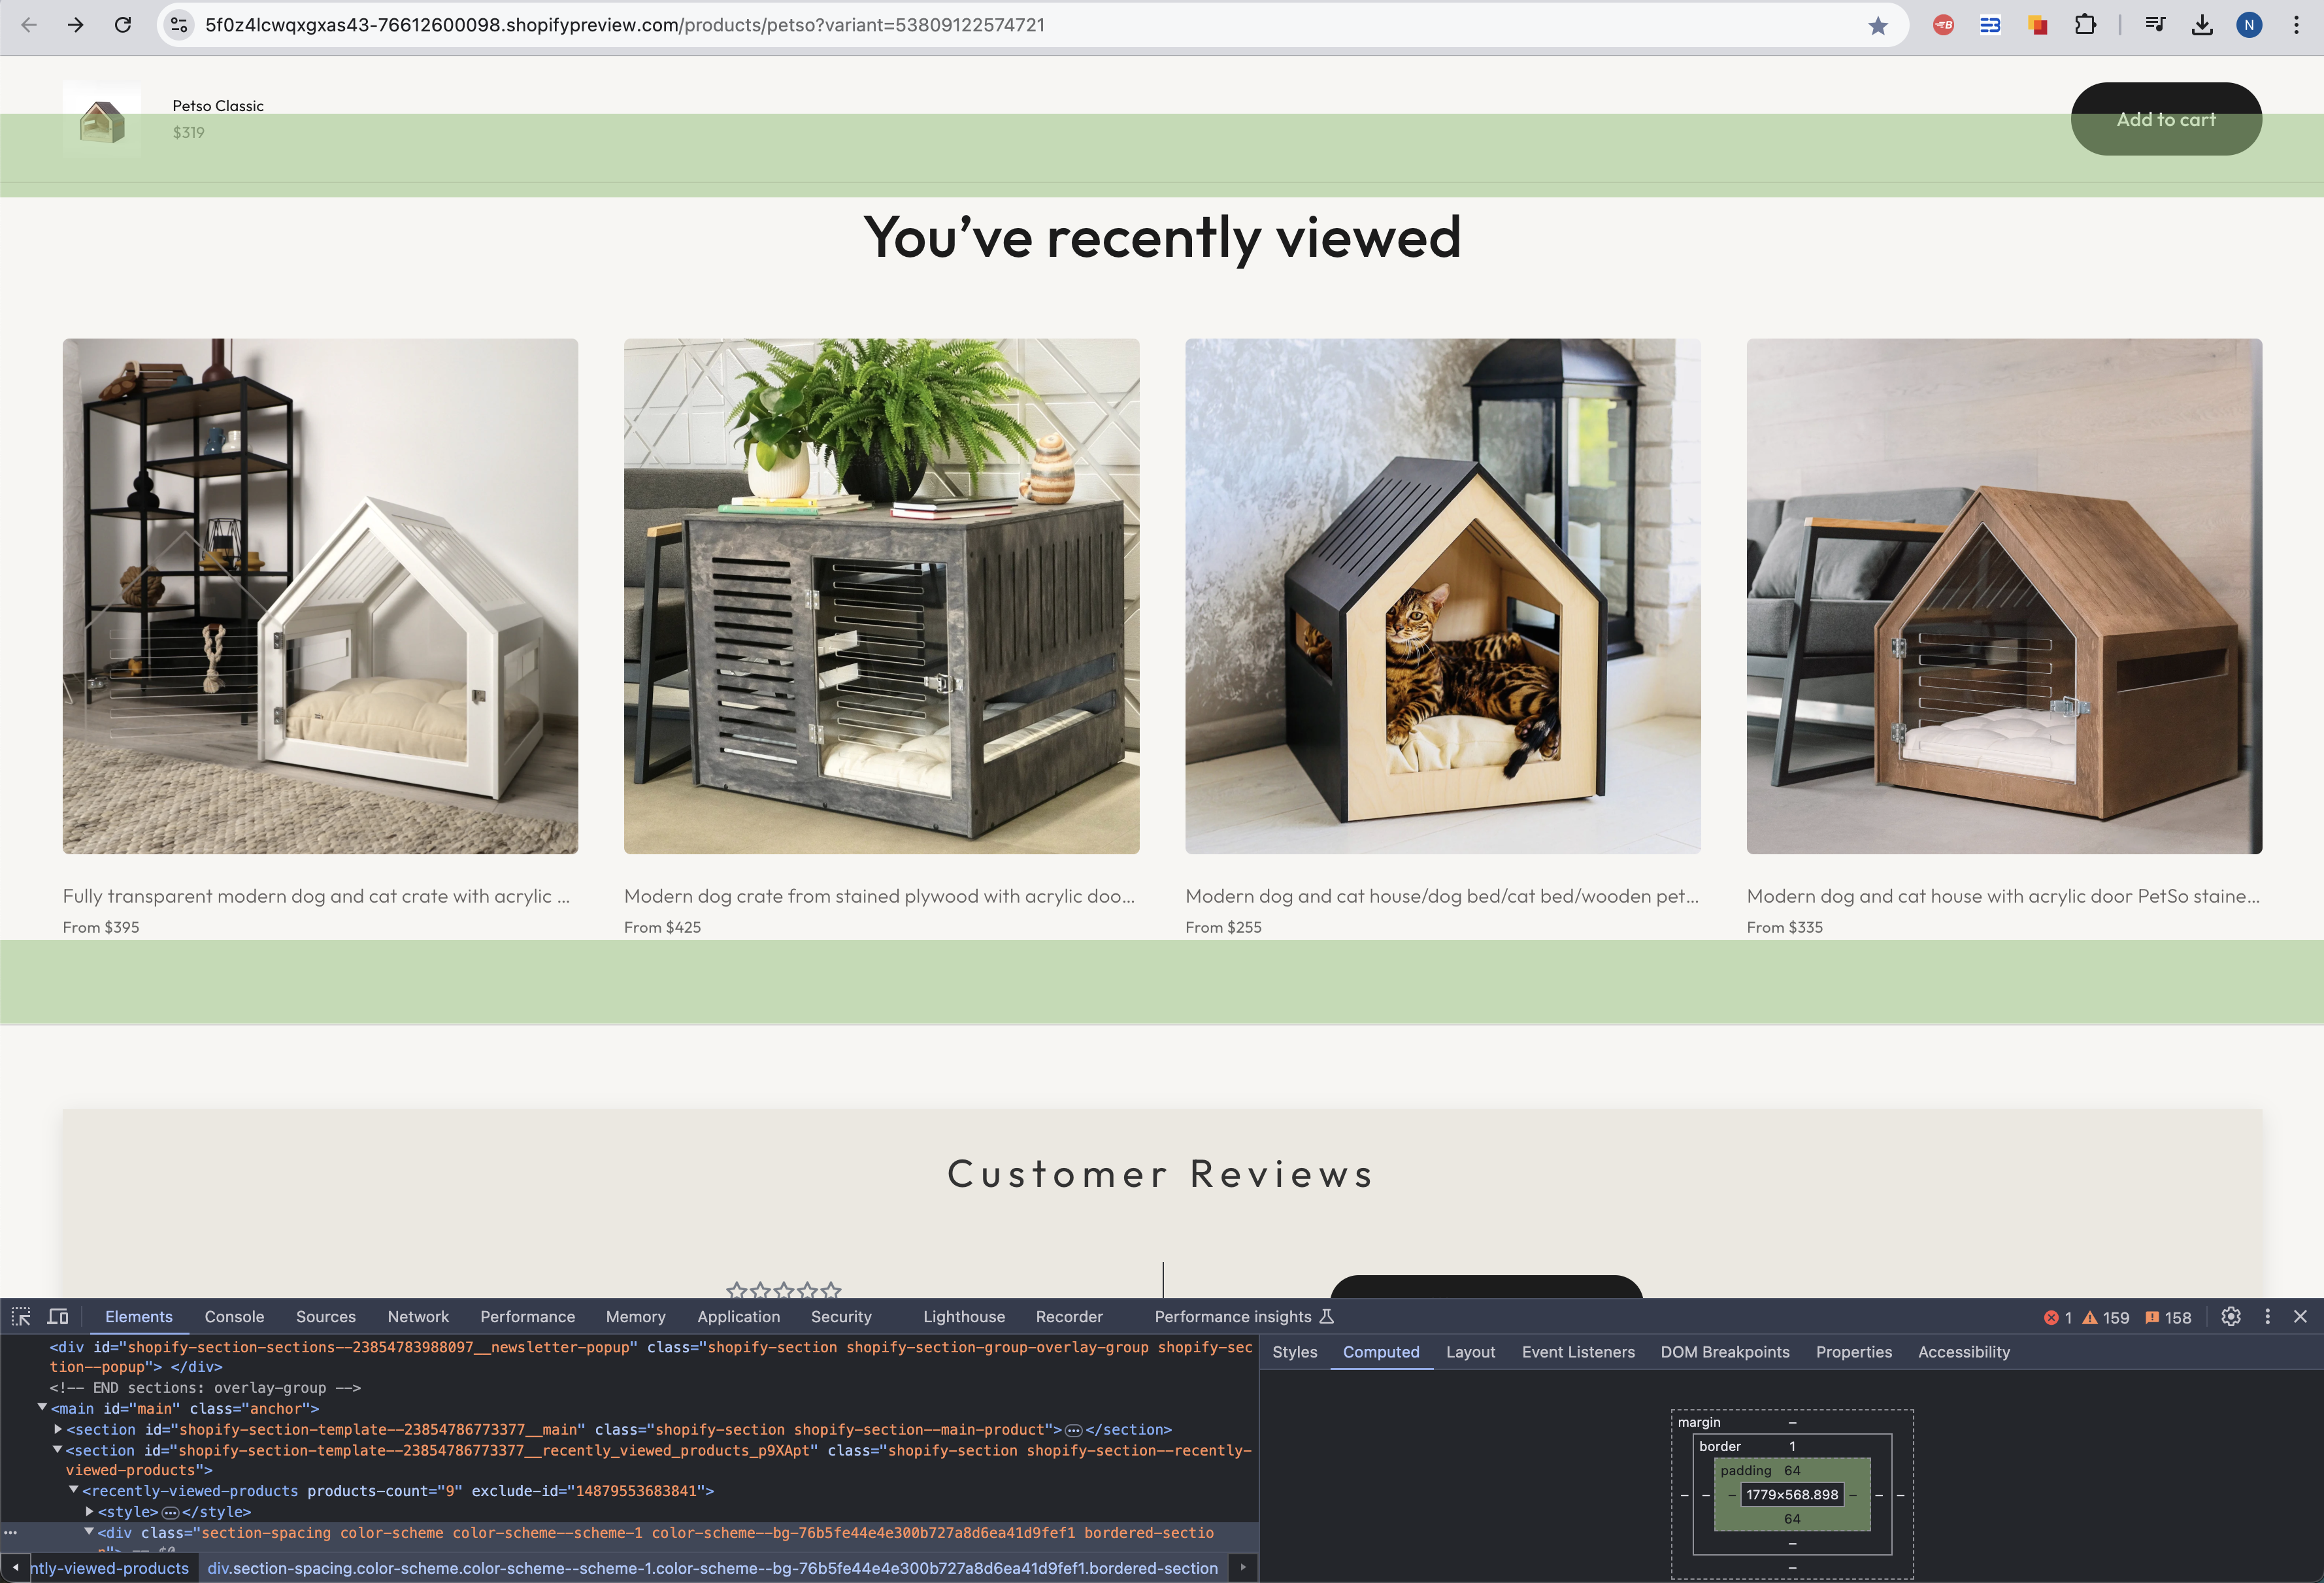Open the Extensions puzzle icon
The height and width of the screenshot is (1583, 2324).
tap(2085, 25)
